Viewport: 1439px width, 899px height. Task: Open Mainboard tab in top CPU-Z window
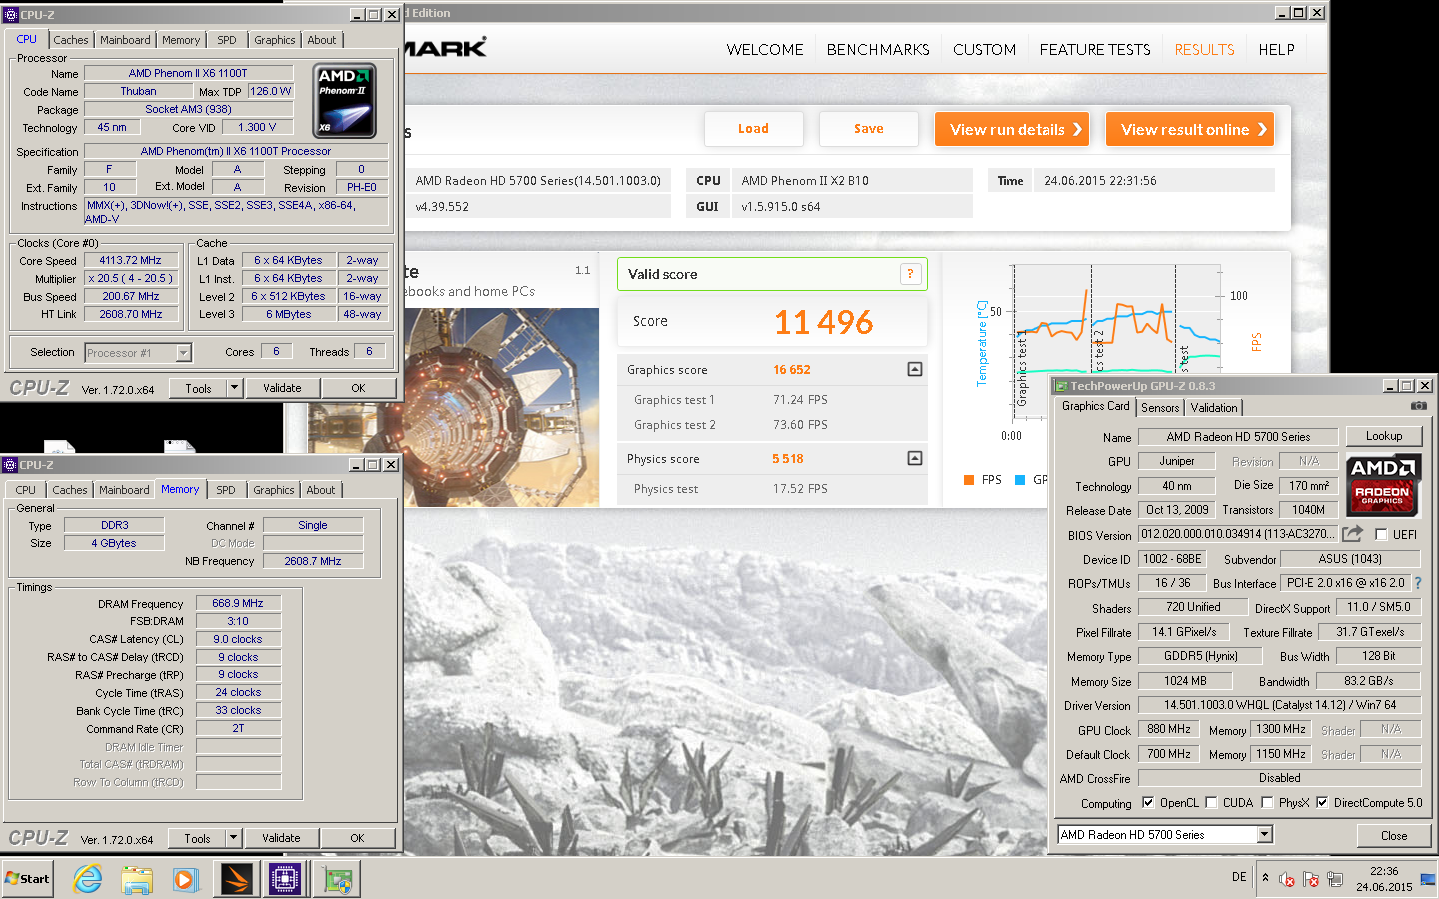pos(125,40)
